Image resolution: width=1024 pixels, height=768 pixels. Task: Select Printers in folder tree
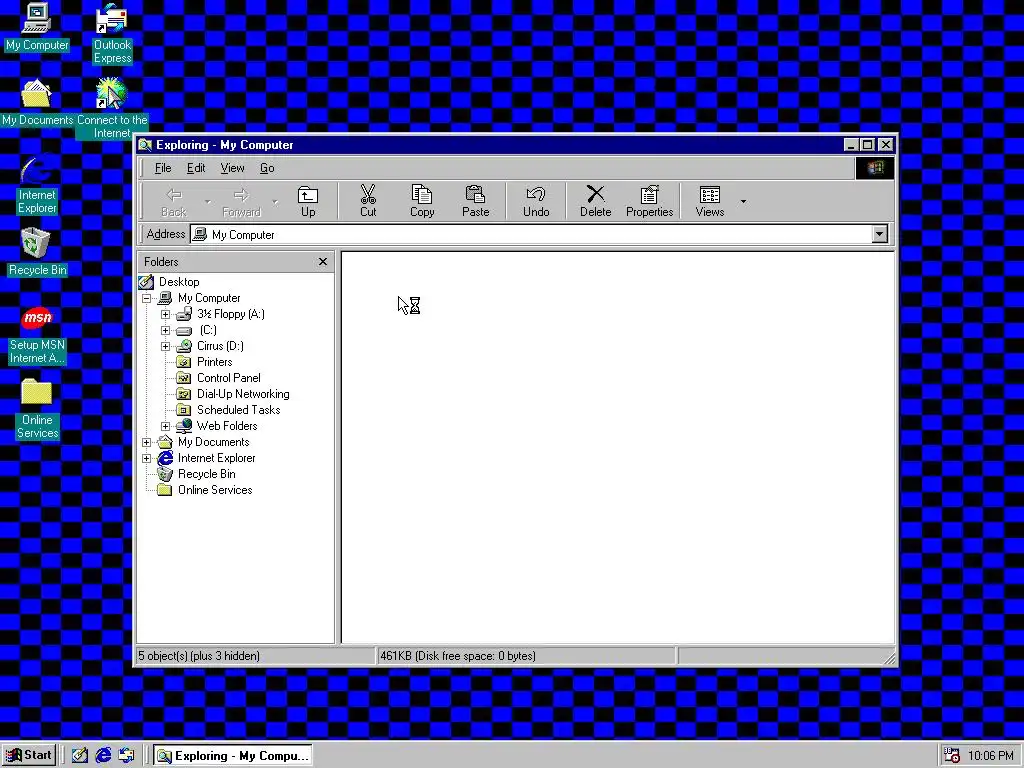point(214,362)
